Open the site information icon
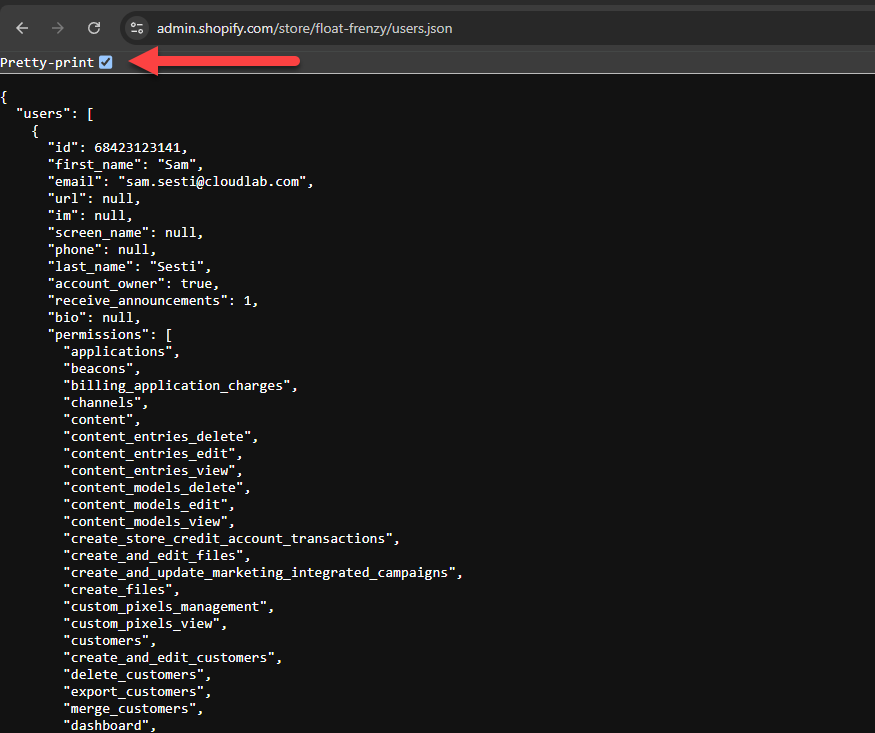Screen dimensions: 875x733 138,28
